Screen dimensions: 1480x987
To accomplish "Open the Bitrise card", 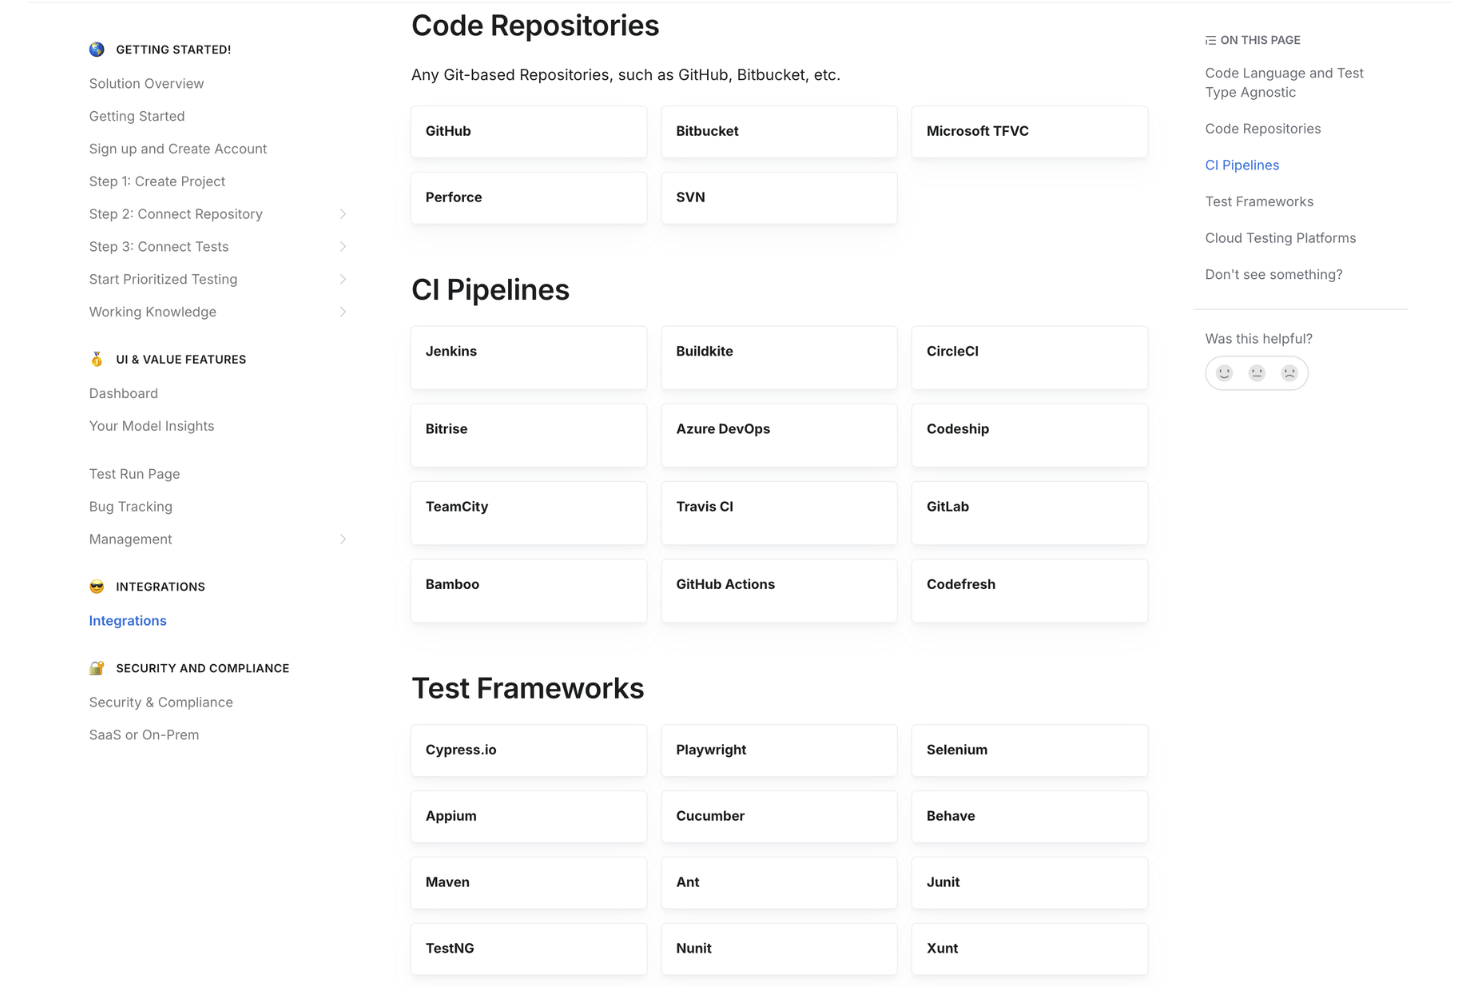I will click(529, 436).
